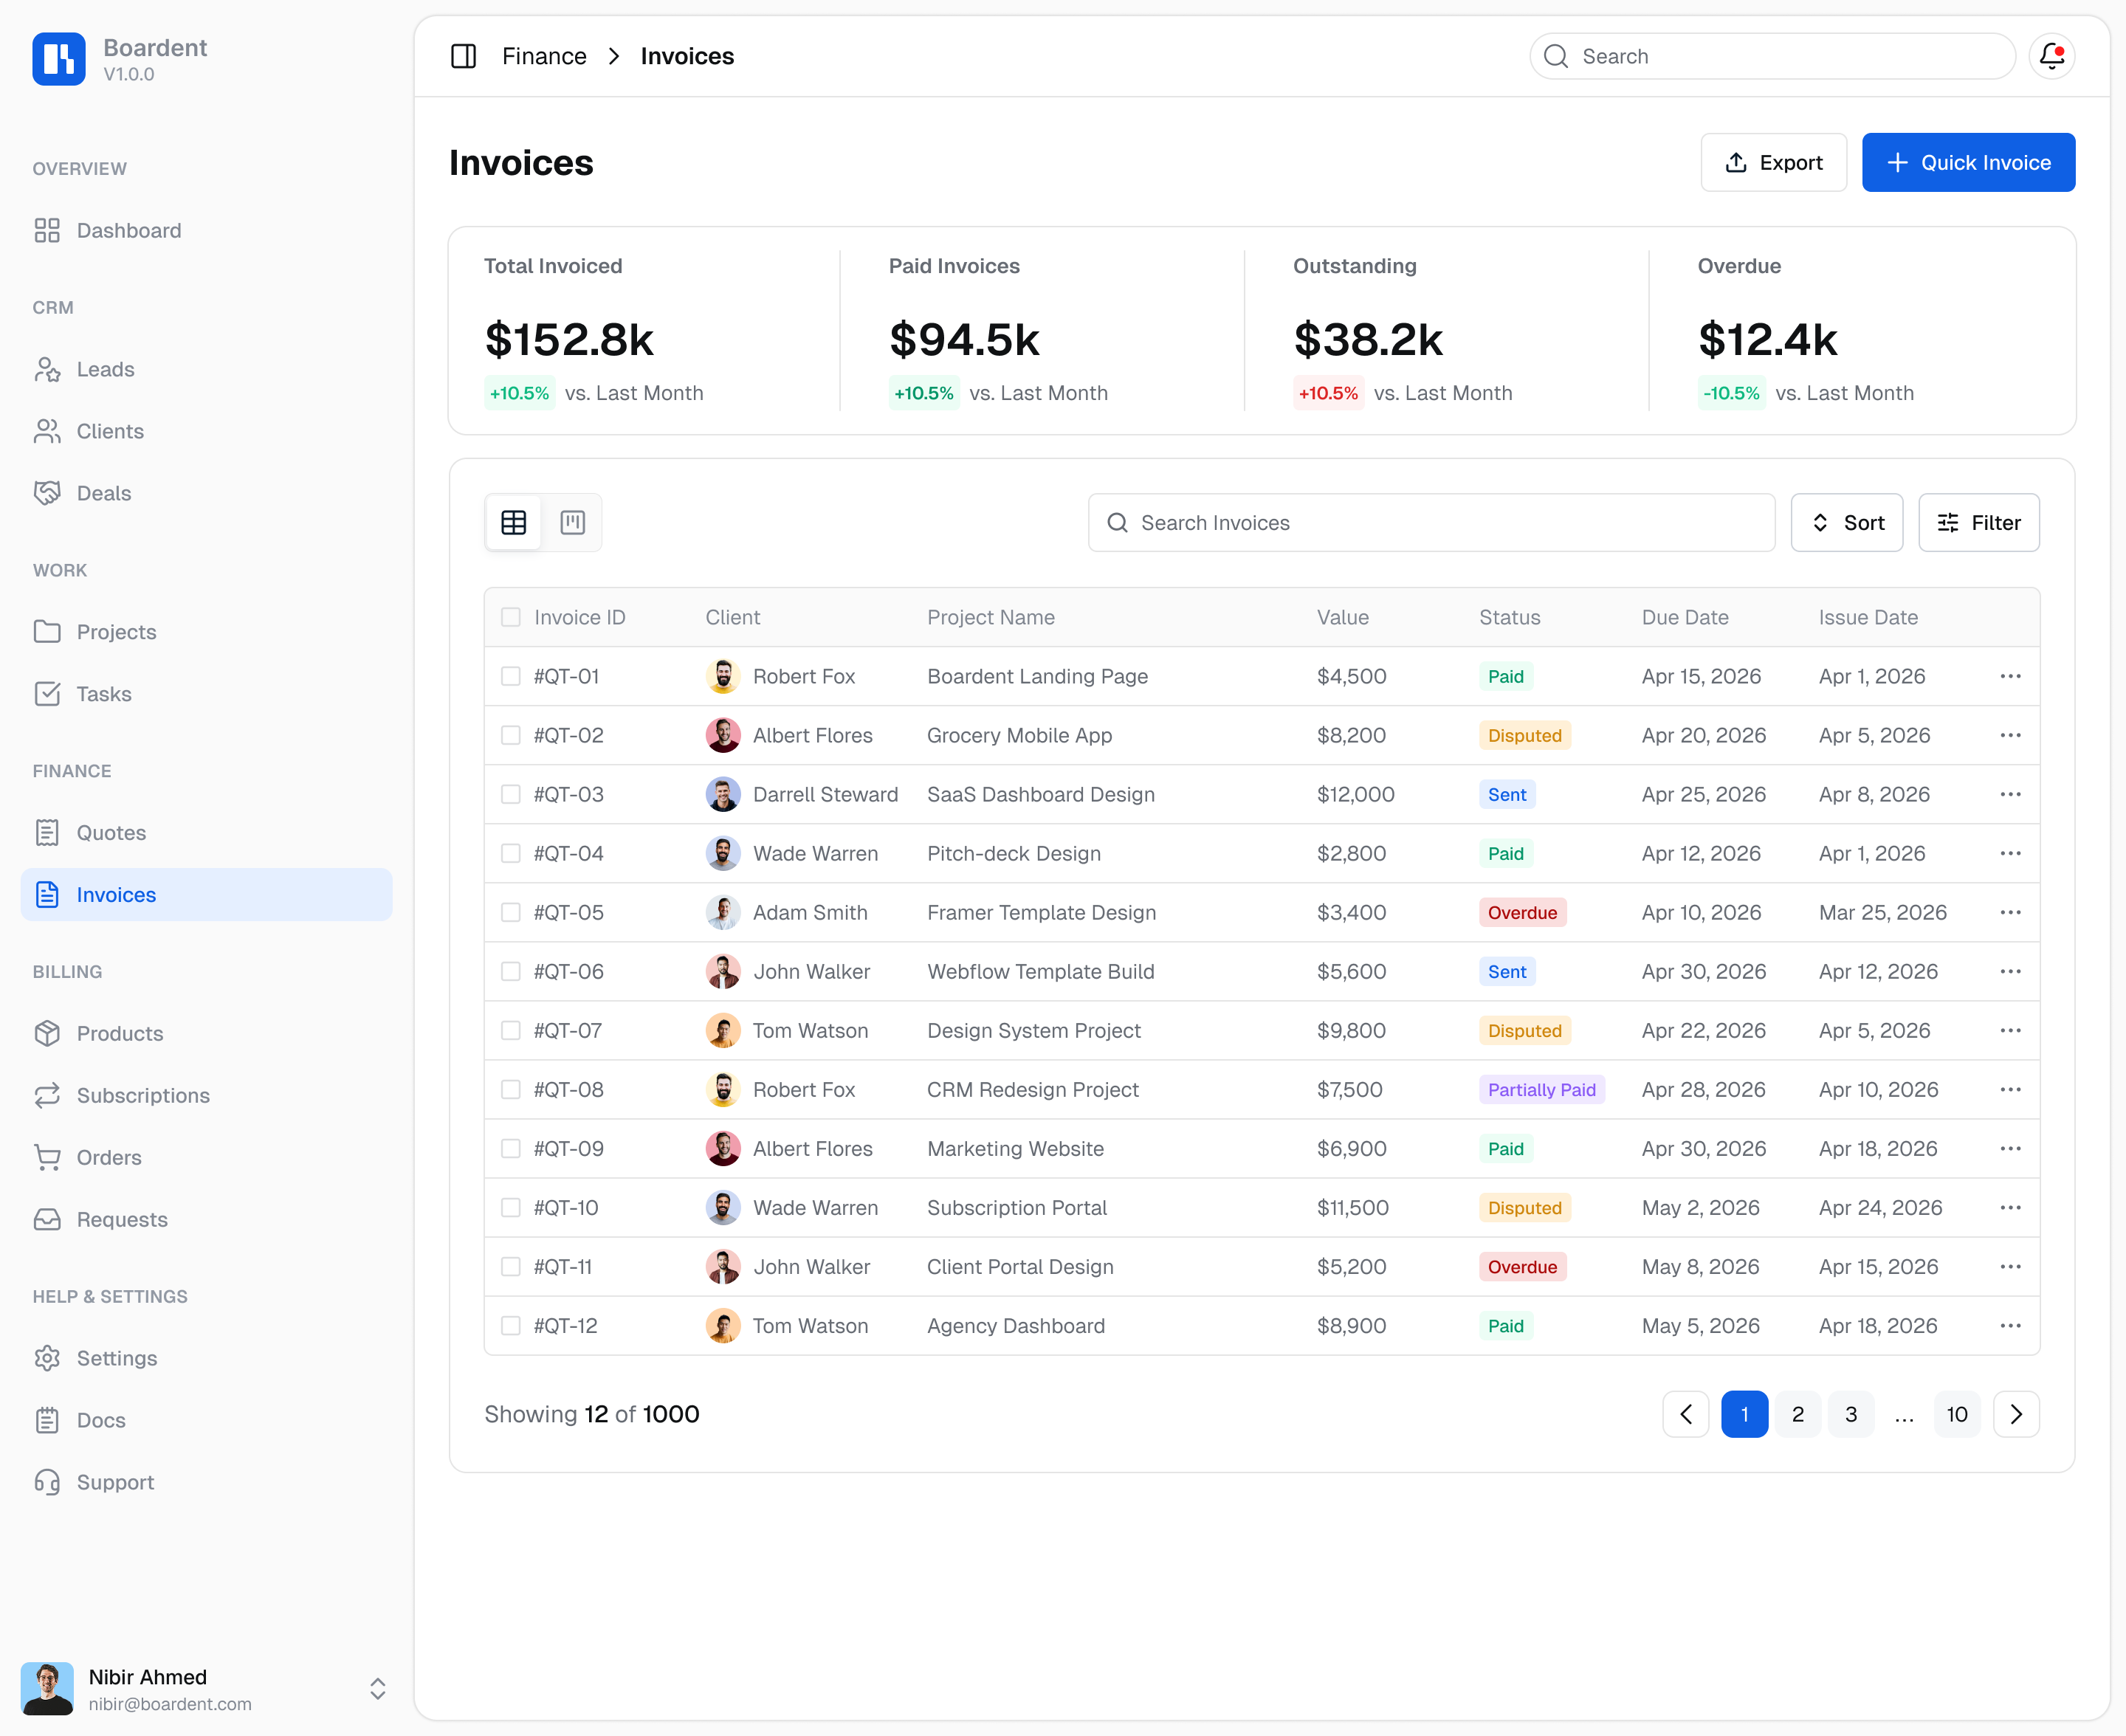The width and height of the screenshot is (2126, 1736).
Task: Check the #QT-04 invoice checkbox
Action: click(510, 853)
